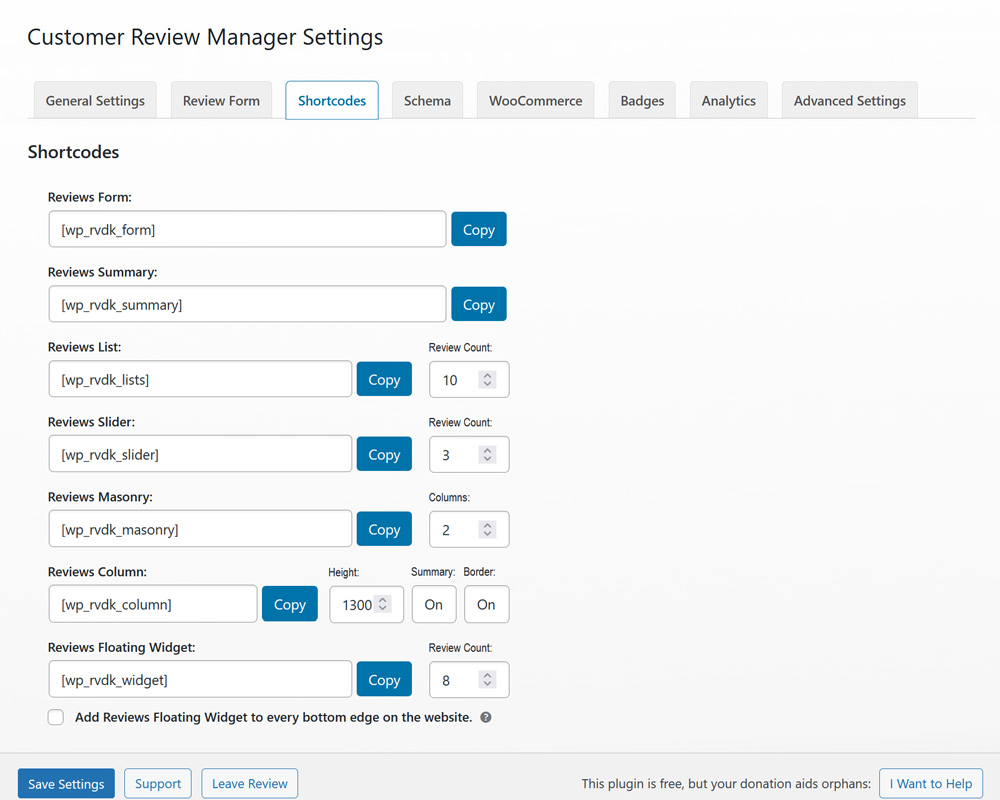Go to the Analytics tab

[728, 101]
